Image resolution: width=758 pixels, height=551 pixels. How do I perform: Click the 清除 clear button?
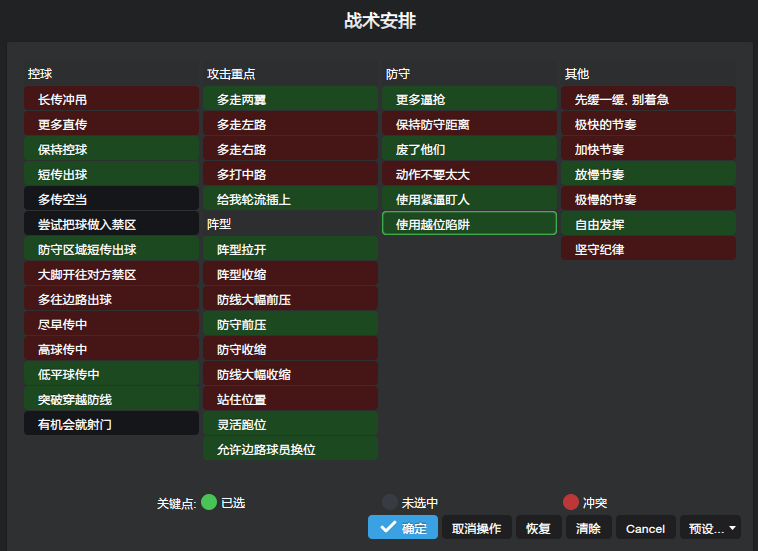tap(589, 528)
